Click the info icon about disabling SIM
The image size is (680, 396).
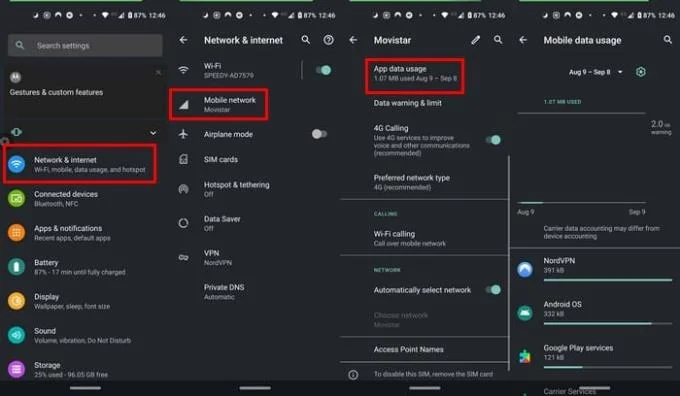353,374
